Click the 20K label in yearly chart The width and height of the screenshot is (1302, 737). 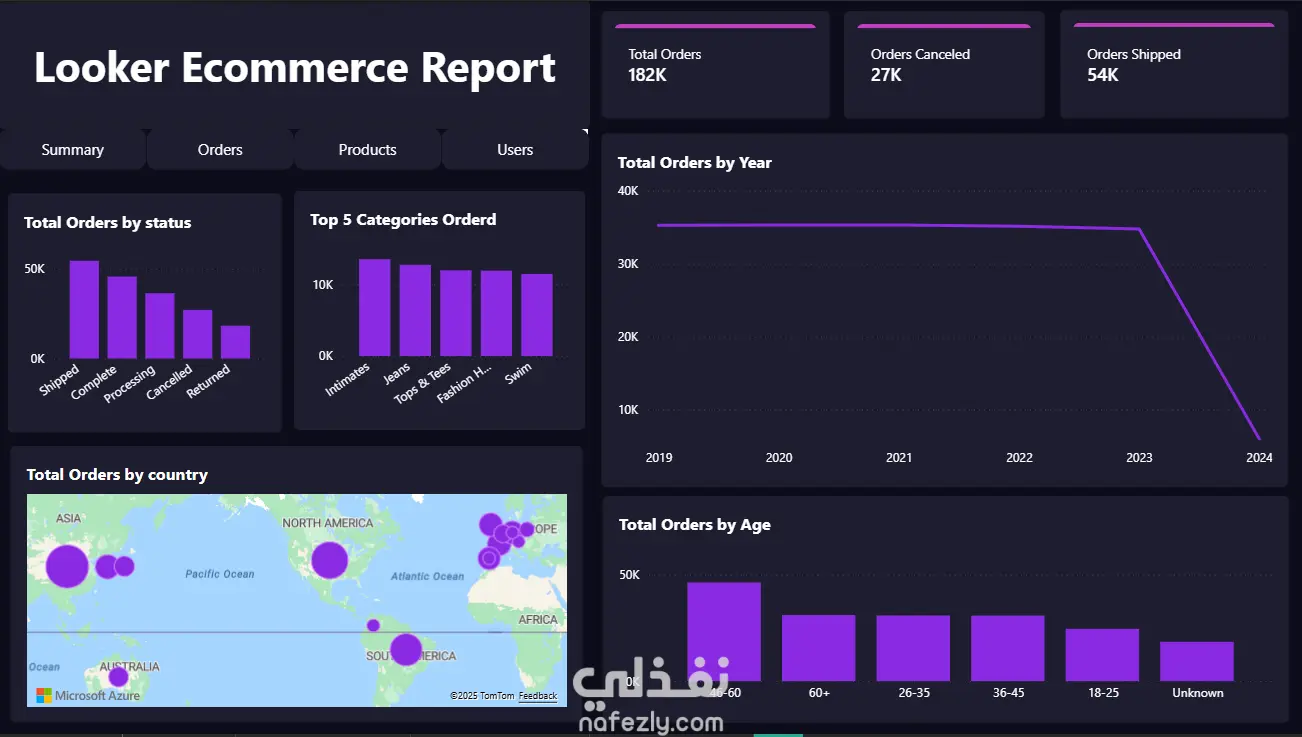tap(628, 336)
